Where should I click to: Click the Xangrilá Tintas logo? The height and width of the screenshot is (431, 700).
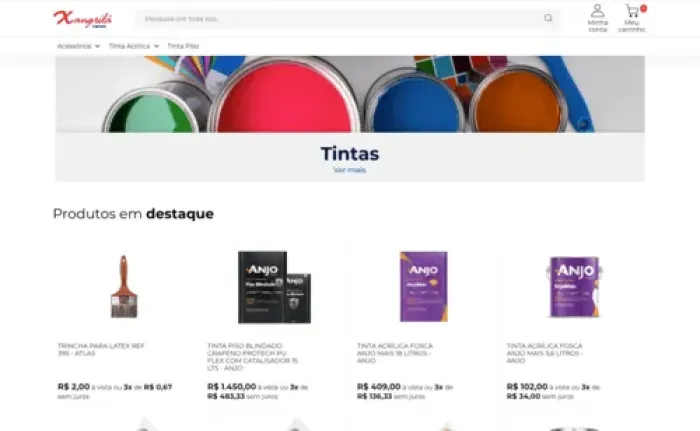83,19
